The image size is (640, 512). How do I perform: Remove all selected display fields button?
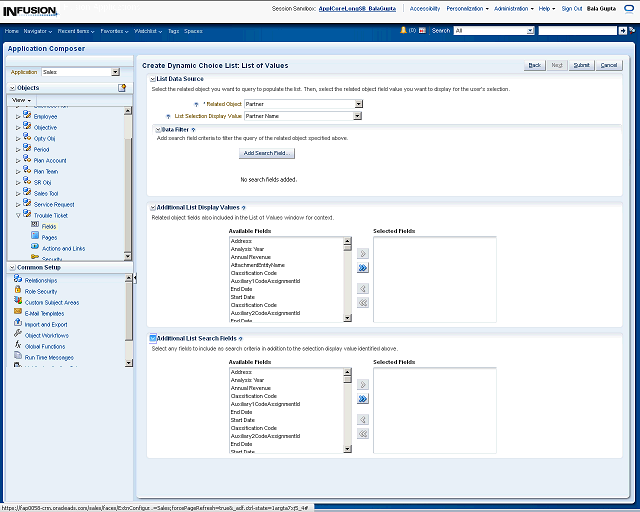tap(363, 302)
